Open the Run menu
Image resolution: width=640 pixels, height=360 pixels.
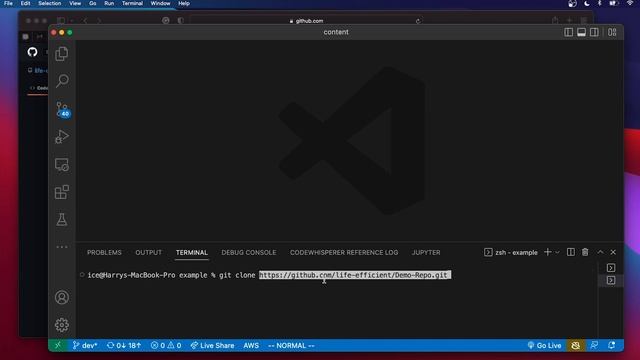[109, 3]
